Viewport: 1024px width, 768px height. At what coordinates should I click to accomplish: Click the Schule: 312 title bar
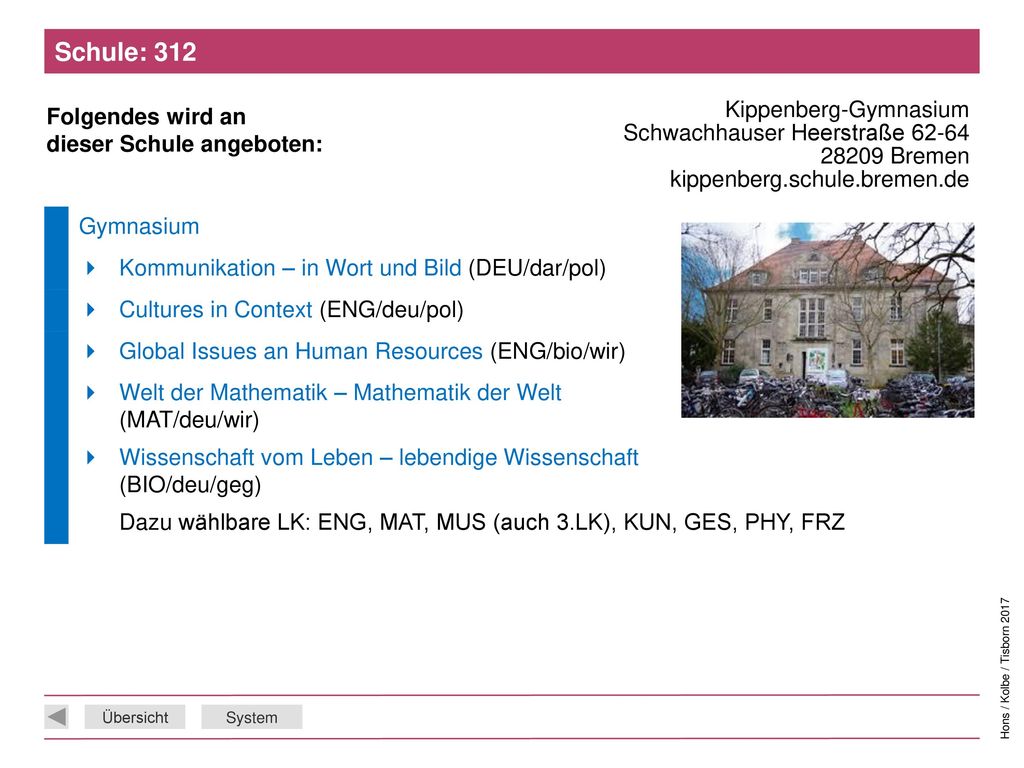point(512,51)
